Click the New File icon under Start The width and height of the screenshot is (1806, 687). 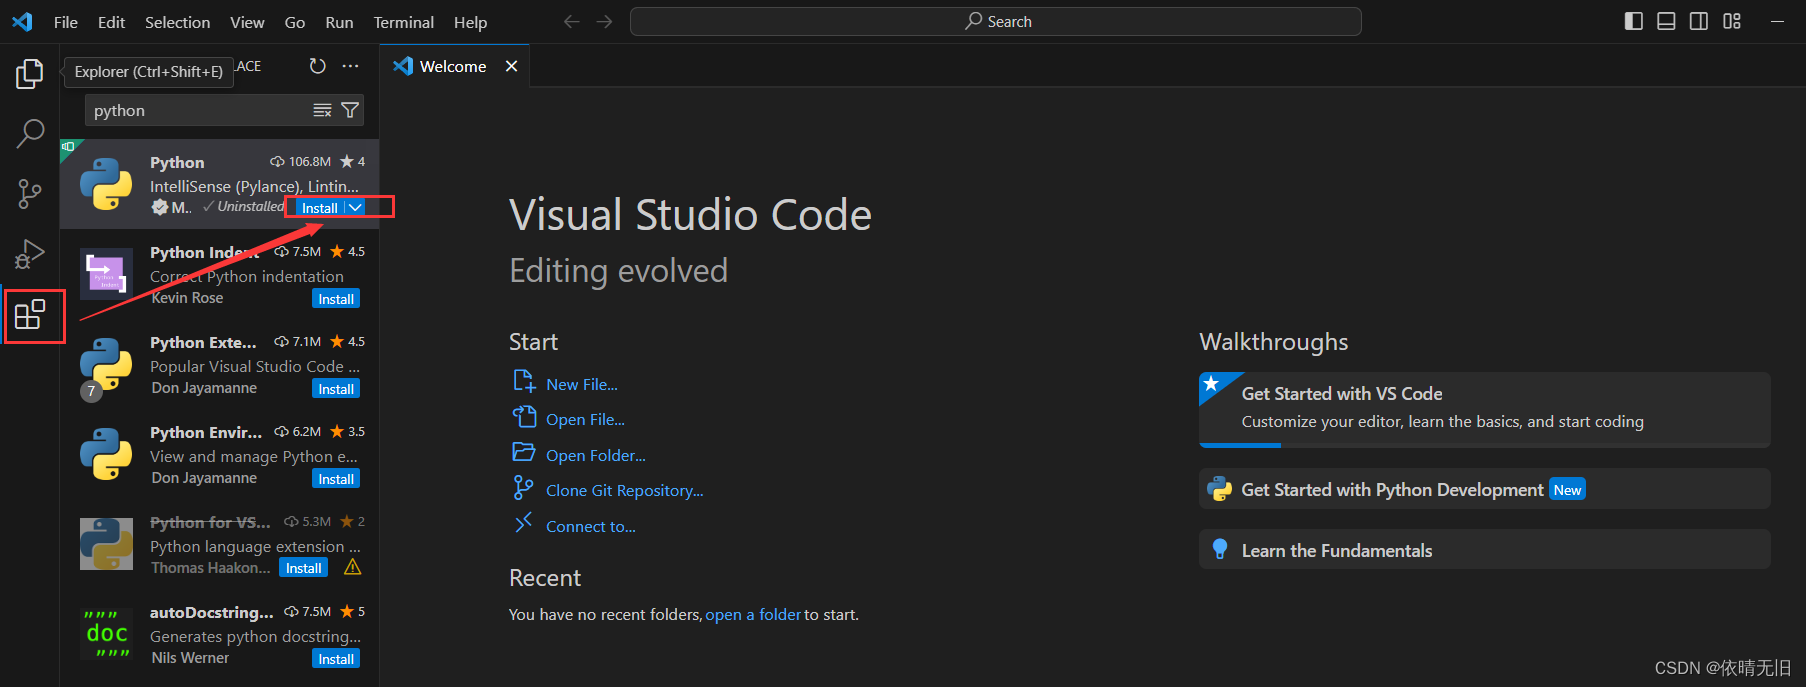pyautogui.click(x=524, y=382)
